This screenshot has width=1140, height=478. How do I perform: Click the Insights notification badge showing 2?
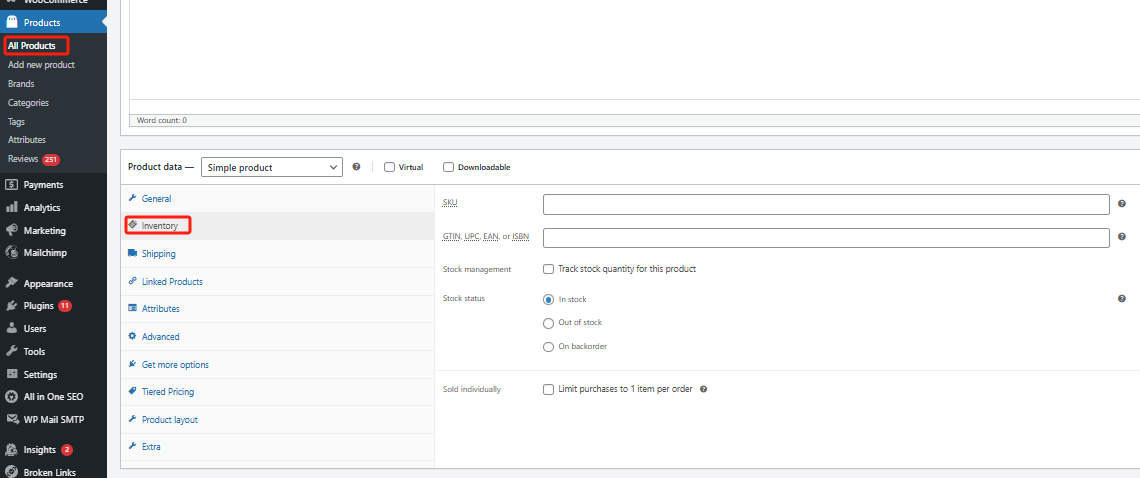point(67,450)
